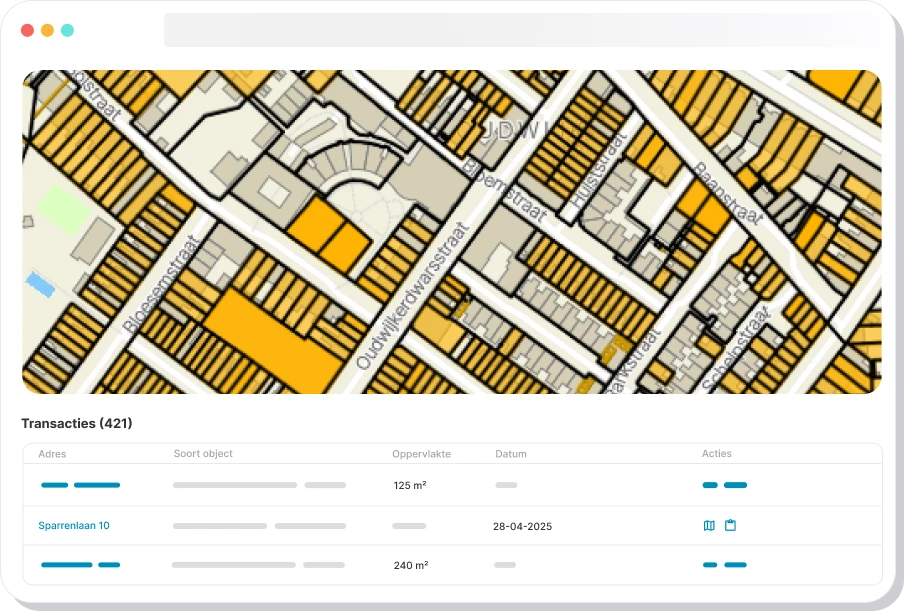Screen dimensions: 904x611
Task: Select the green park area on the map
Action: [61, 210]
